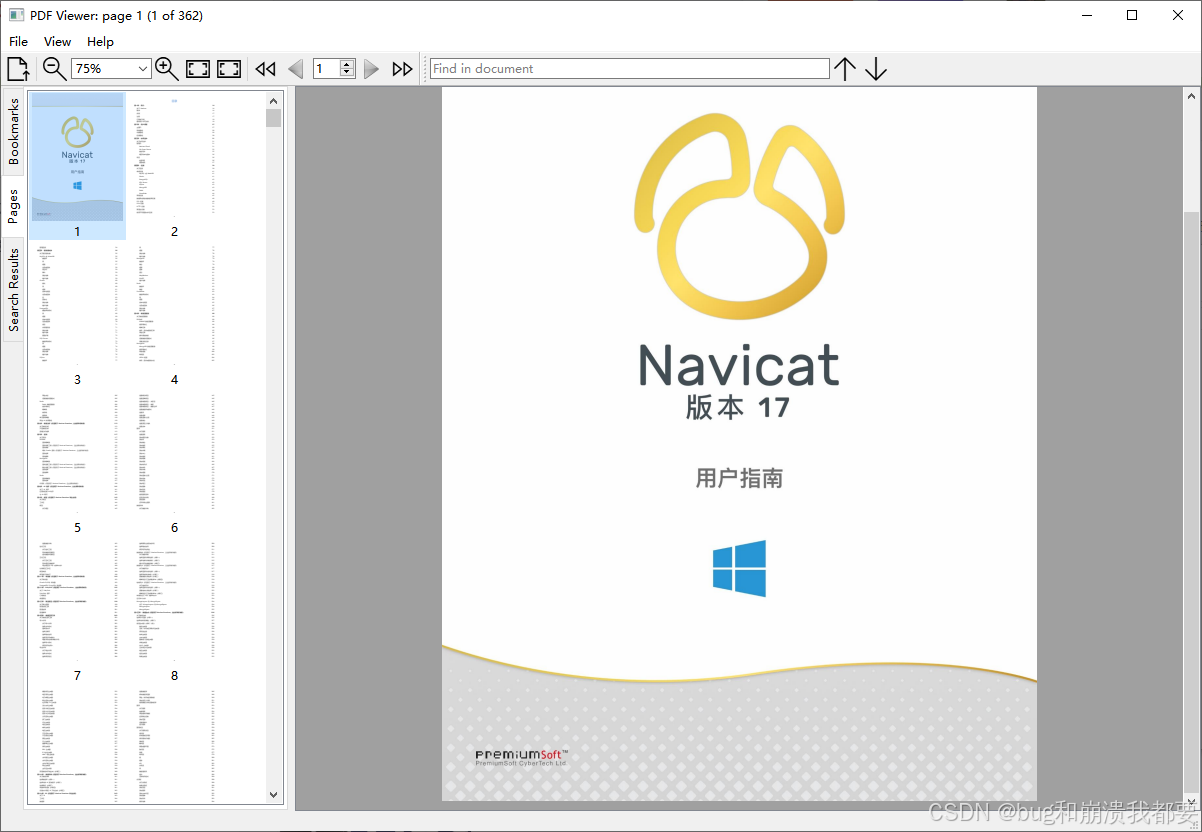Click the thumbnail panel scrollbar thumb
Screen dimensions: 1202x832
pos(274,118)
